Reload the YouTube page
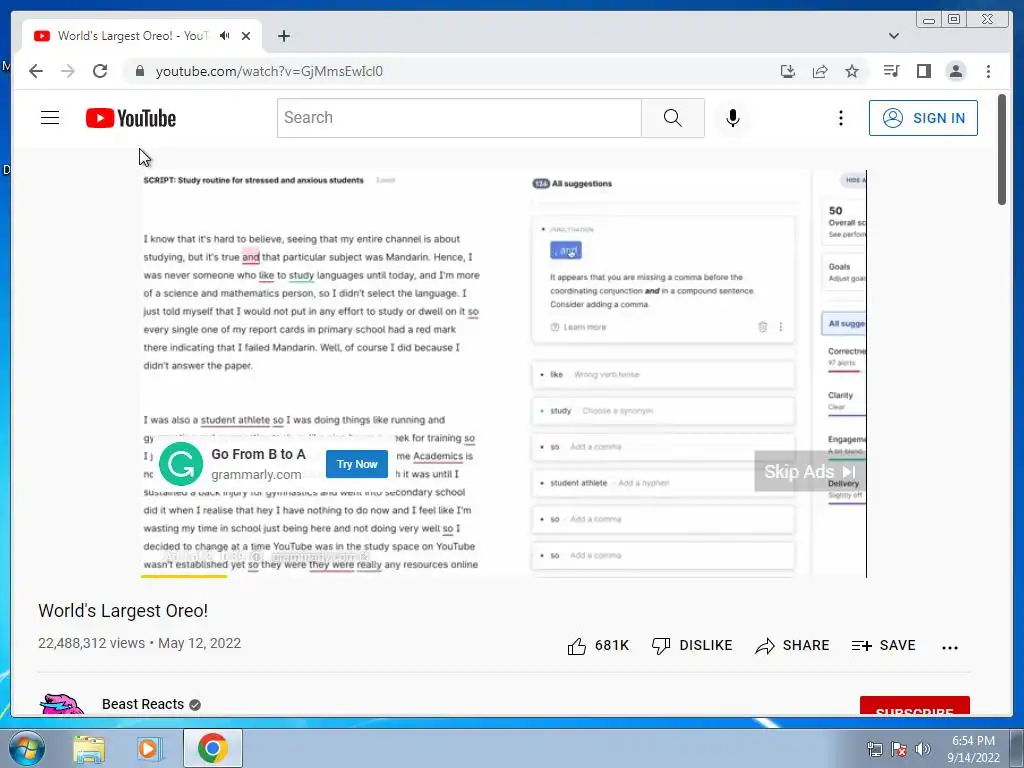Image resolution: width=1024 pixels, height=768 pixels. click(100, 71)
